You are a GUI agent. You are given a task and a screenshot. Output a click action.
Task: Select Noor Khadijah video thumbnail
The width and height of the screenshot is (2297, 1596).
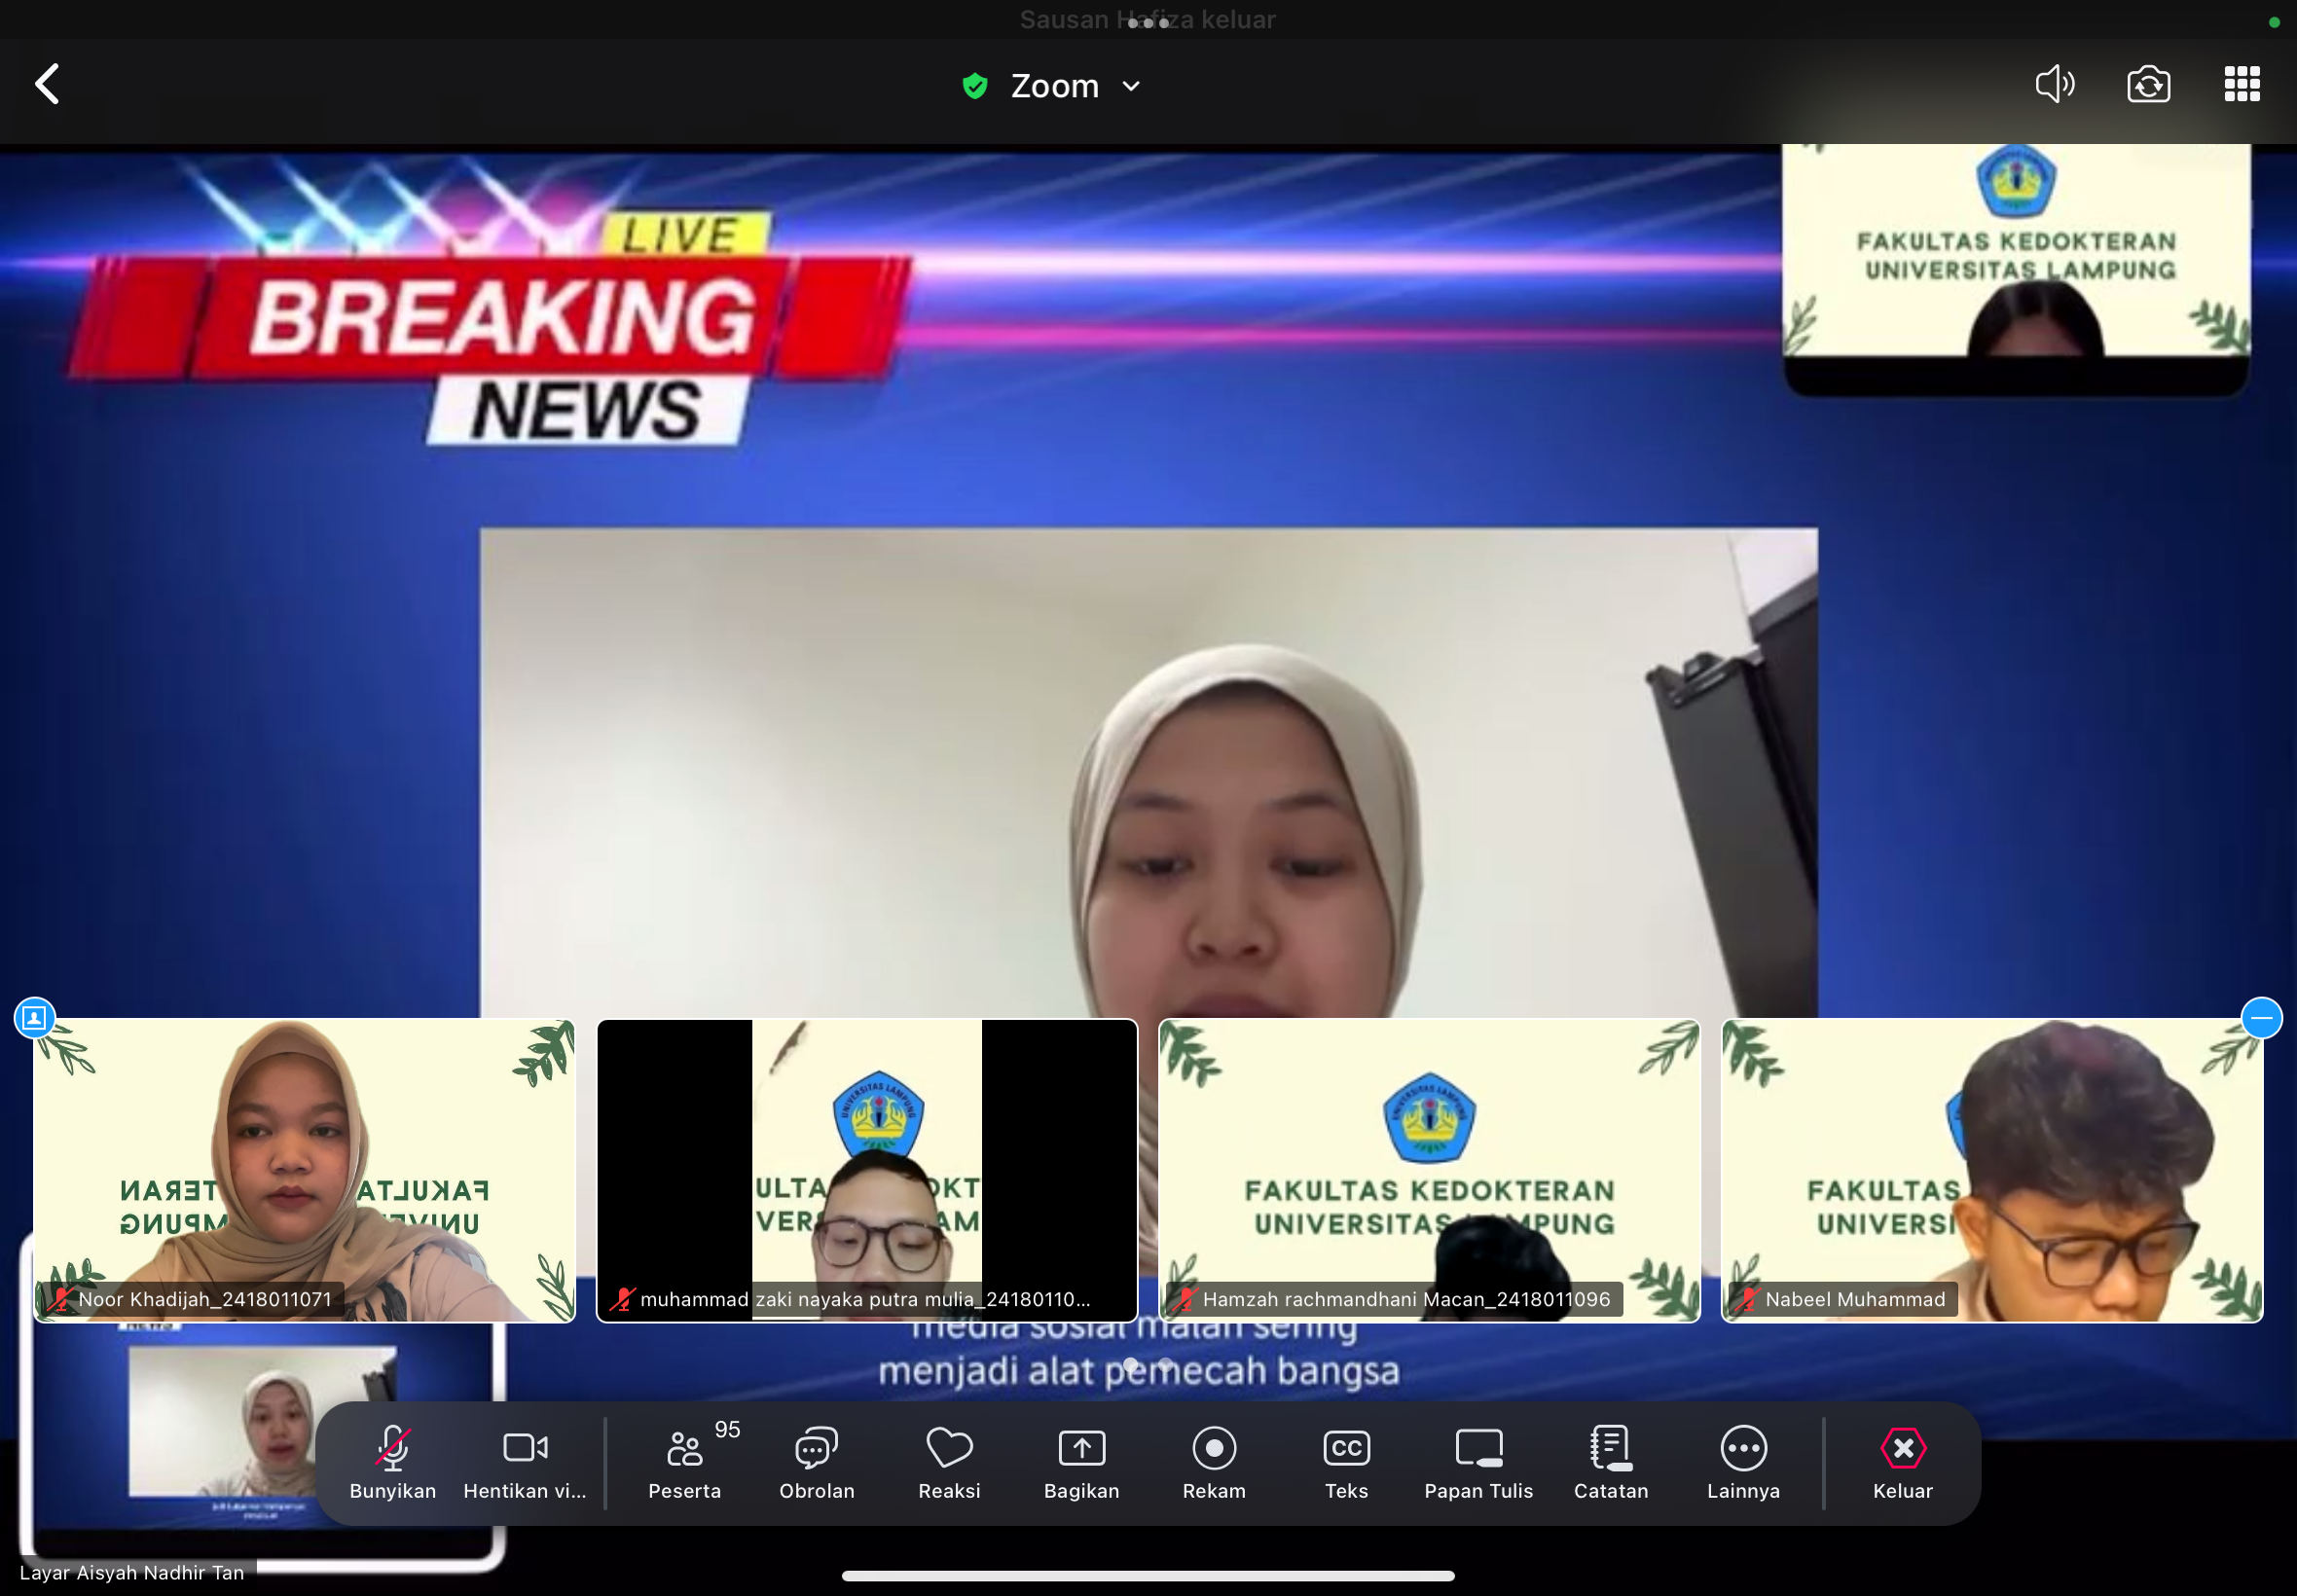[x=304, y=1170]
